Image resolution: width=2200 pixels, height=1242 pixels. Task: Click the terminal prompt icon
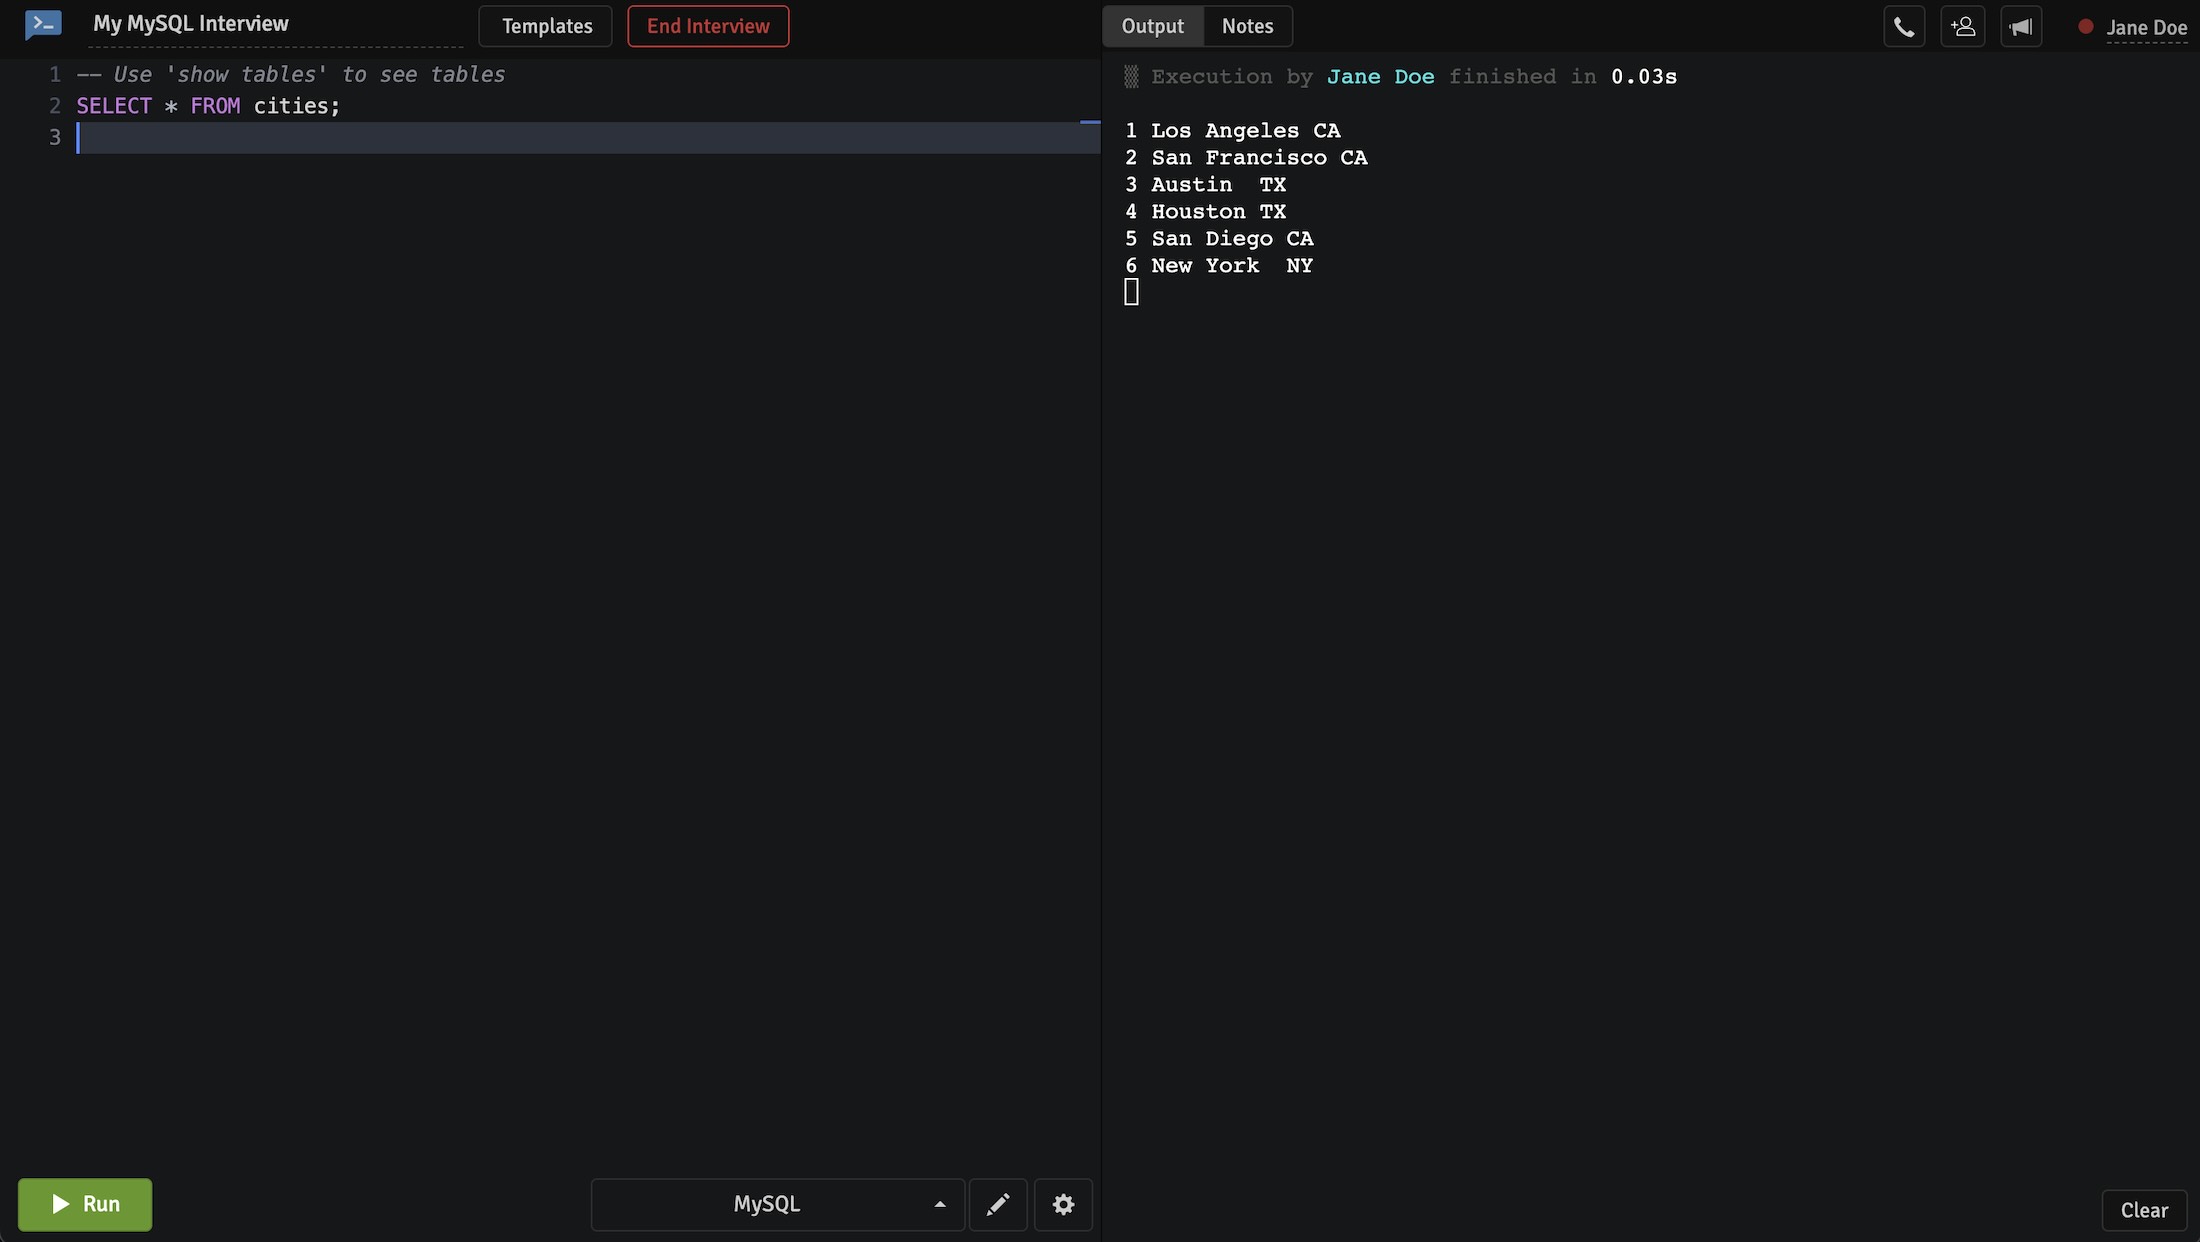pyautogui.click(x=42, y=24)
